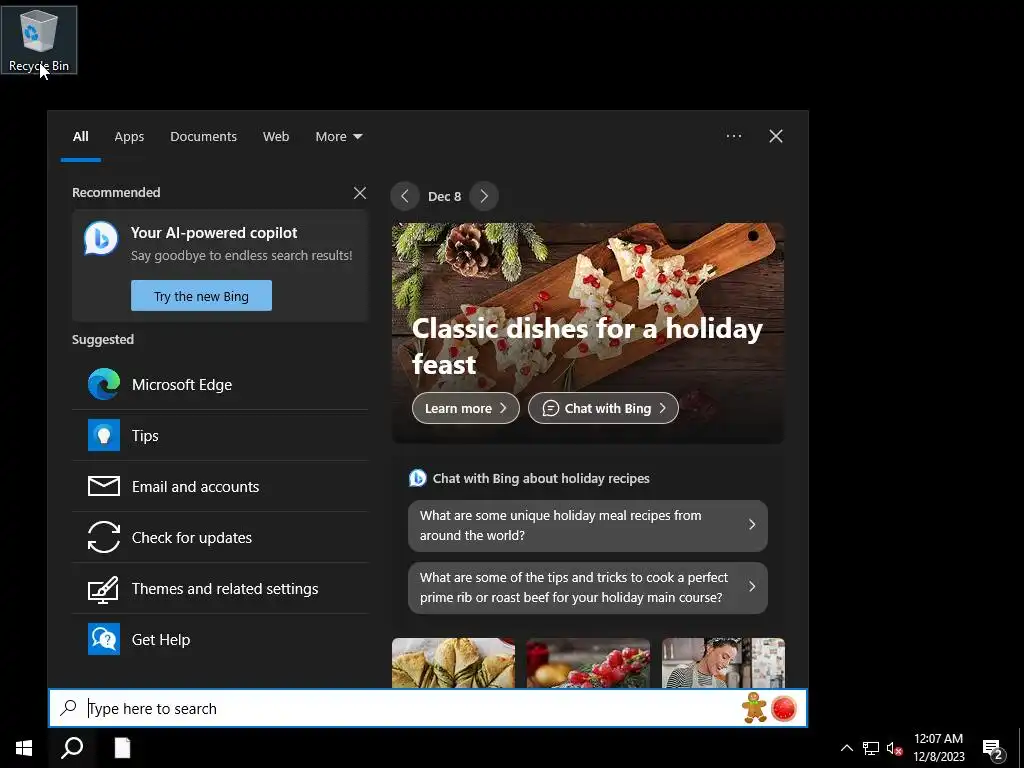
Task: Open the three-dot options menu
Action: tap(734, 136)
